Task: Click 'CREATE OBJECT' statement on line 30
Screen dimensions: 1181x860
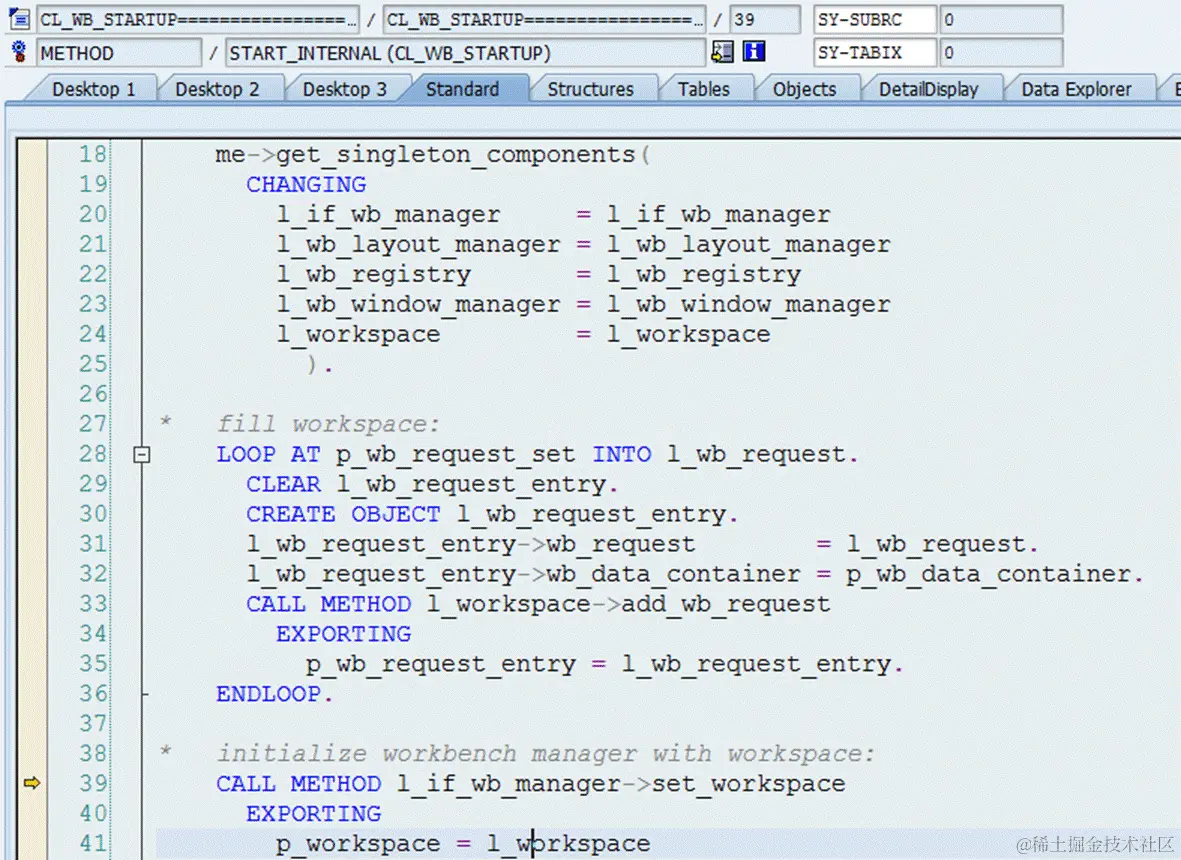Action: [x=343, y=514]
